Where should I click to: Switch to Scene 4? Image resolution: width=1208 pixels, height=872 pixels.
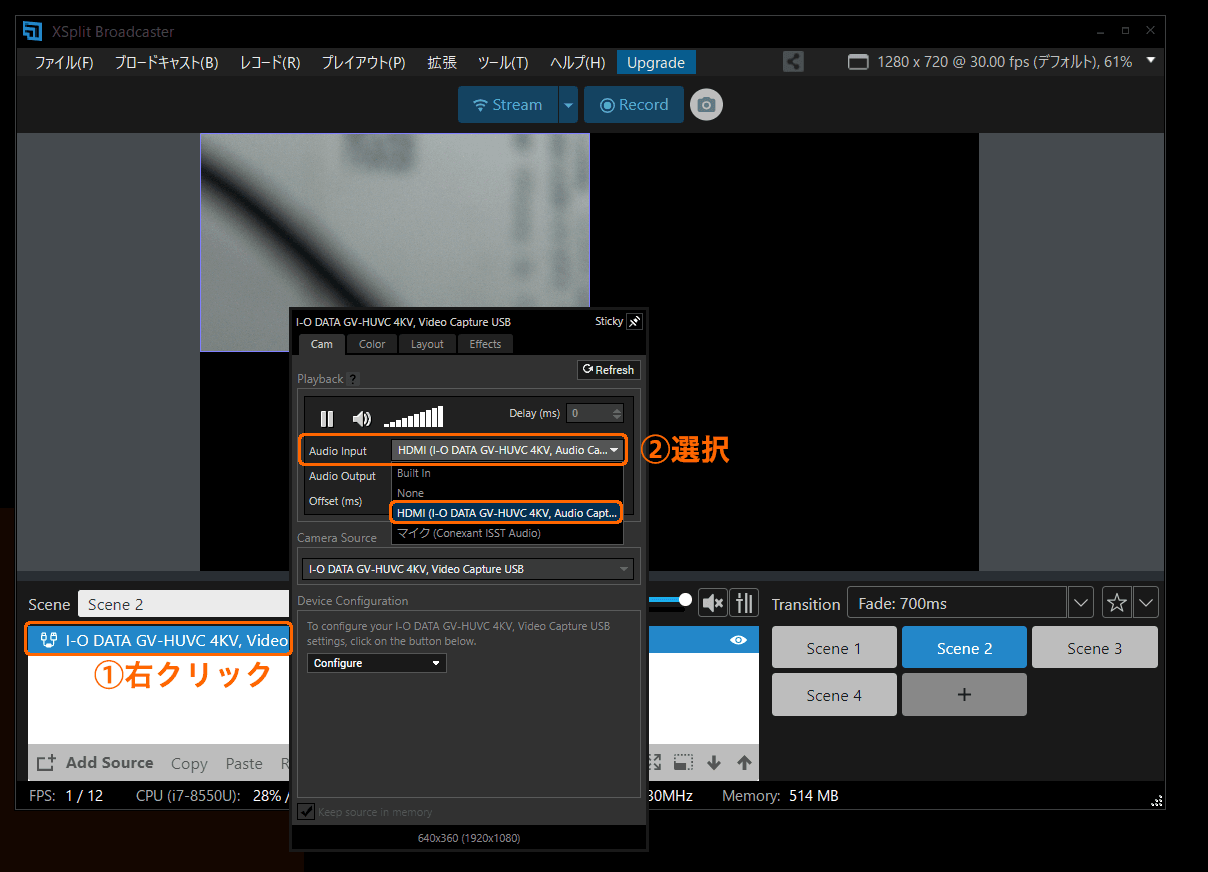[834, 695]
